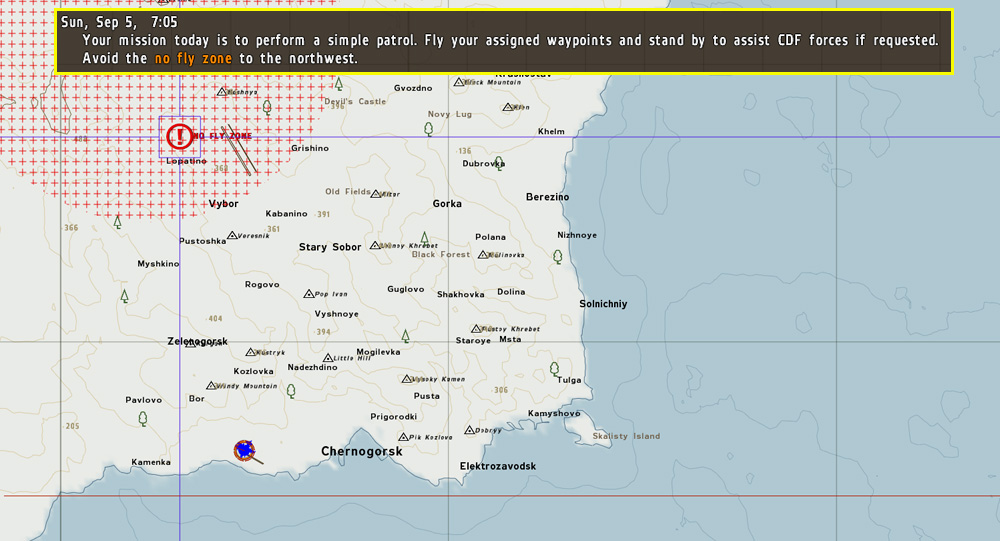Click the Chernogorsk city label

coord(362,451)
